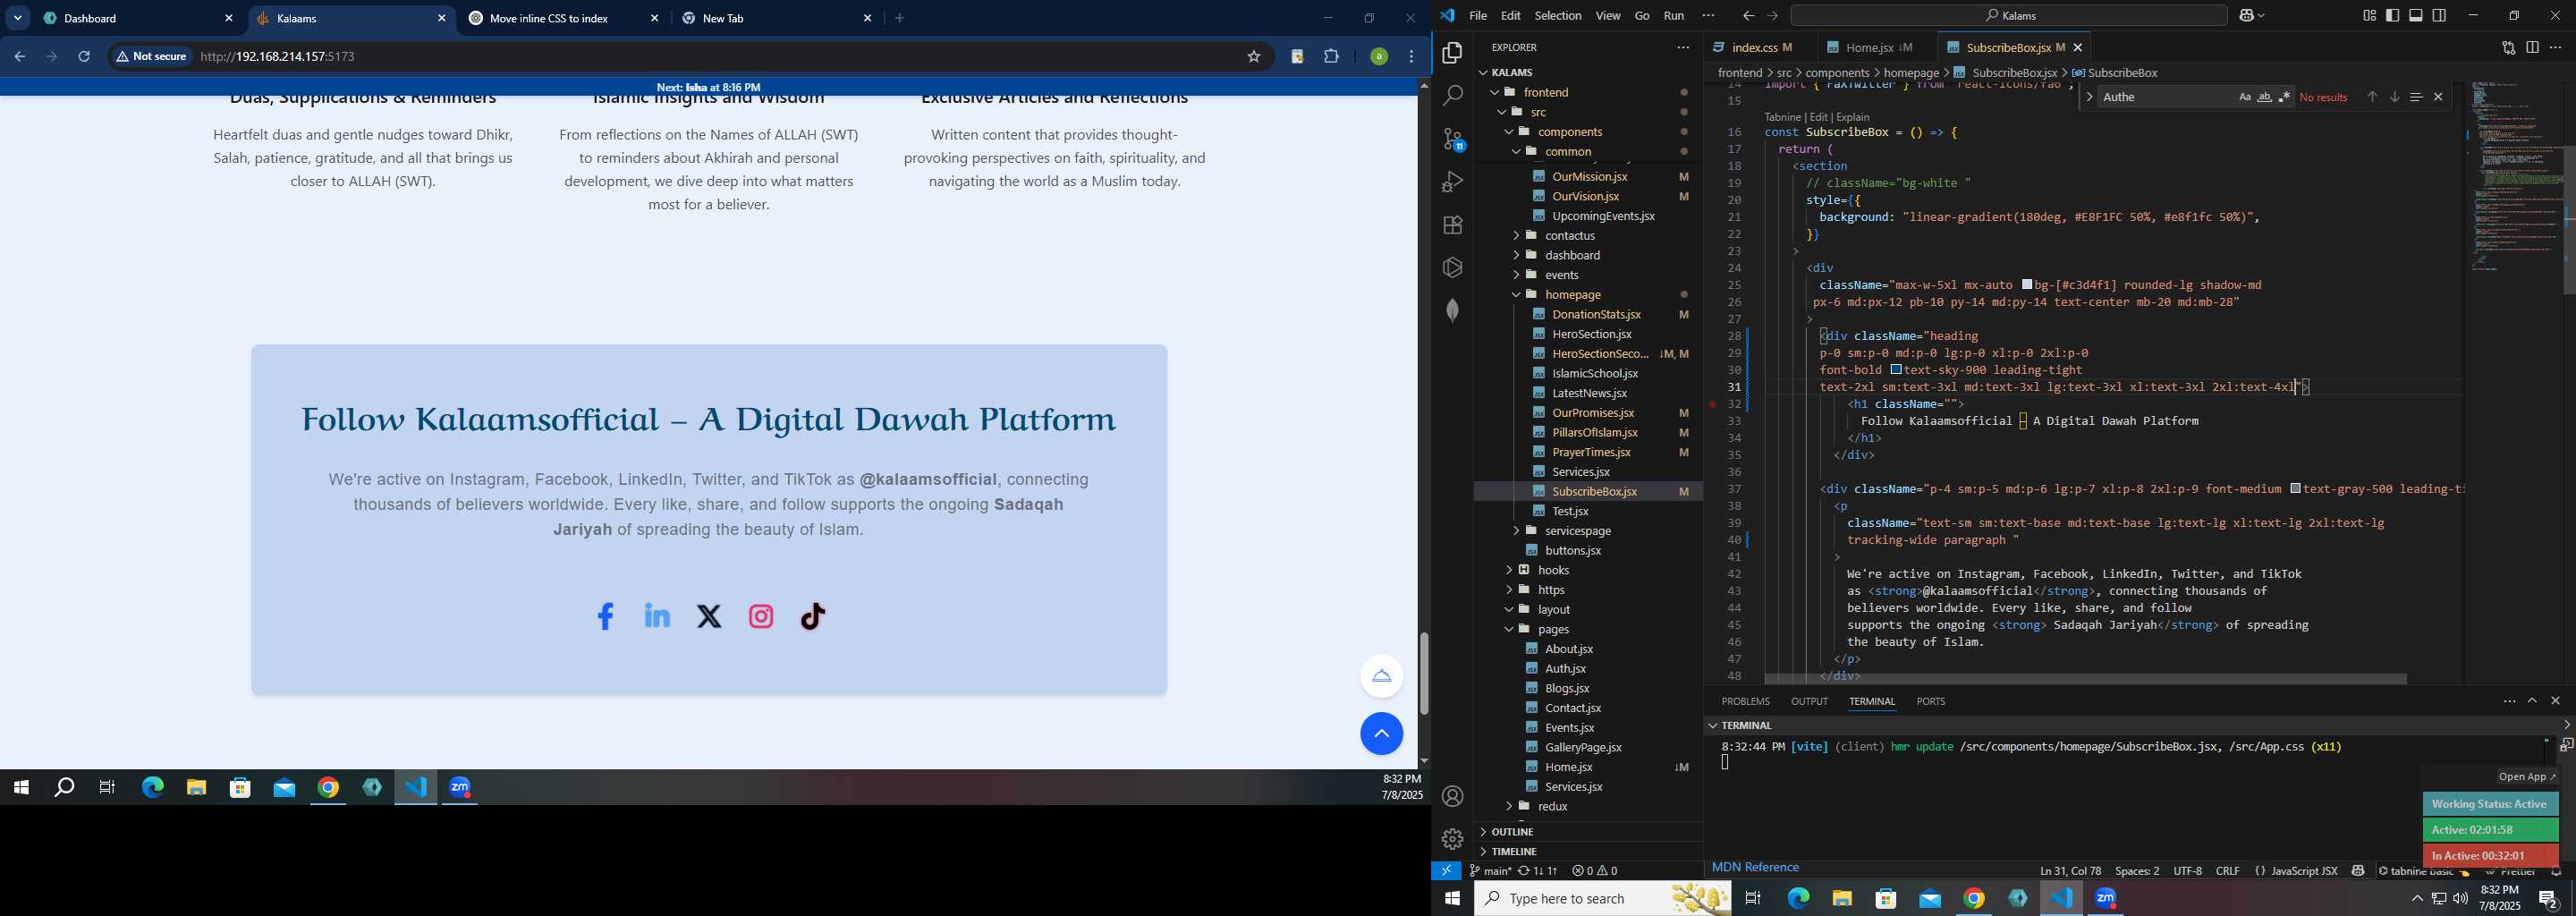Click the remote window indicator in status bar
This screenshot has height=916, width=2576.
(x=1446, y=871)
